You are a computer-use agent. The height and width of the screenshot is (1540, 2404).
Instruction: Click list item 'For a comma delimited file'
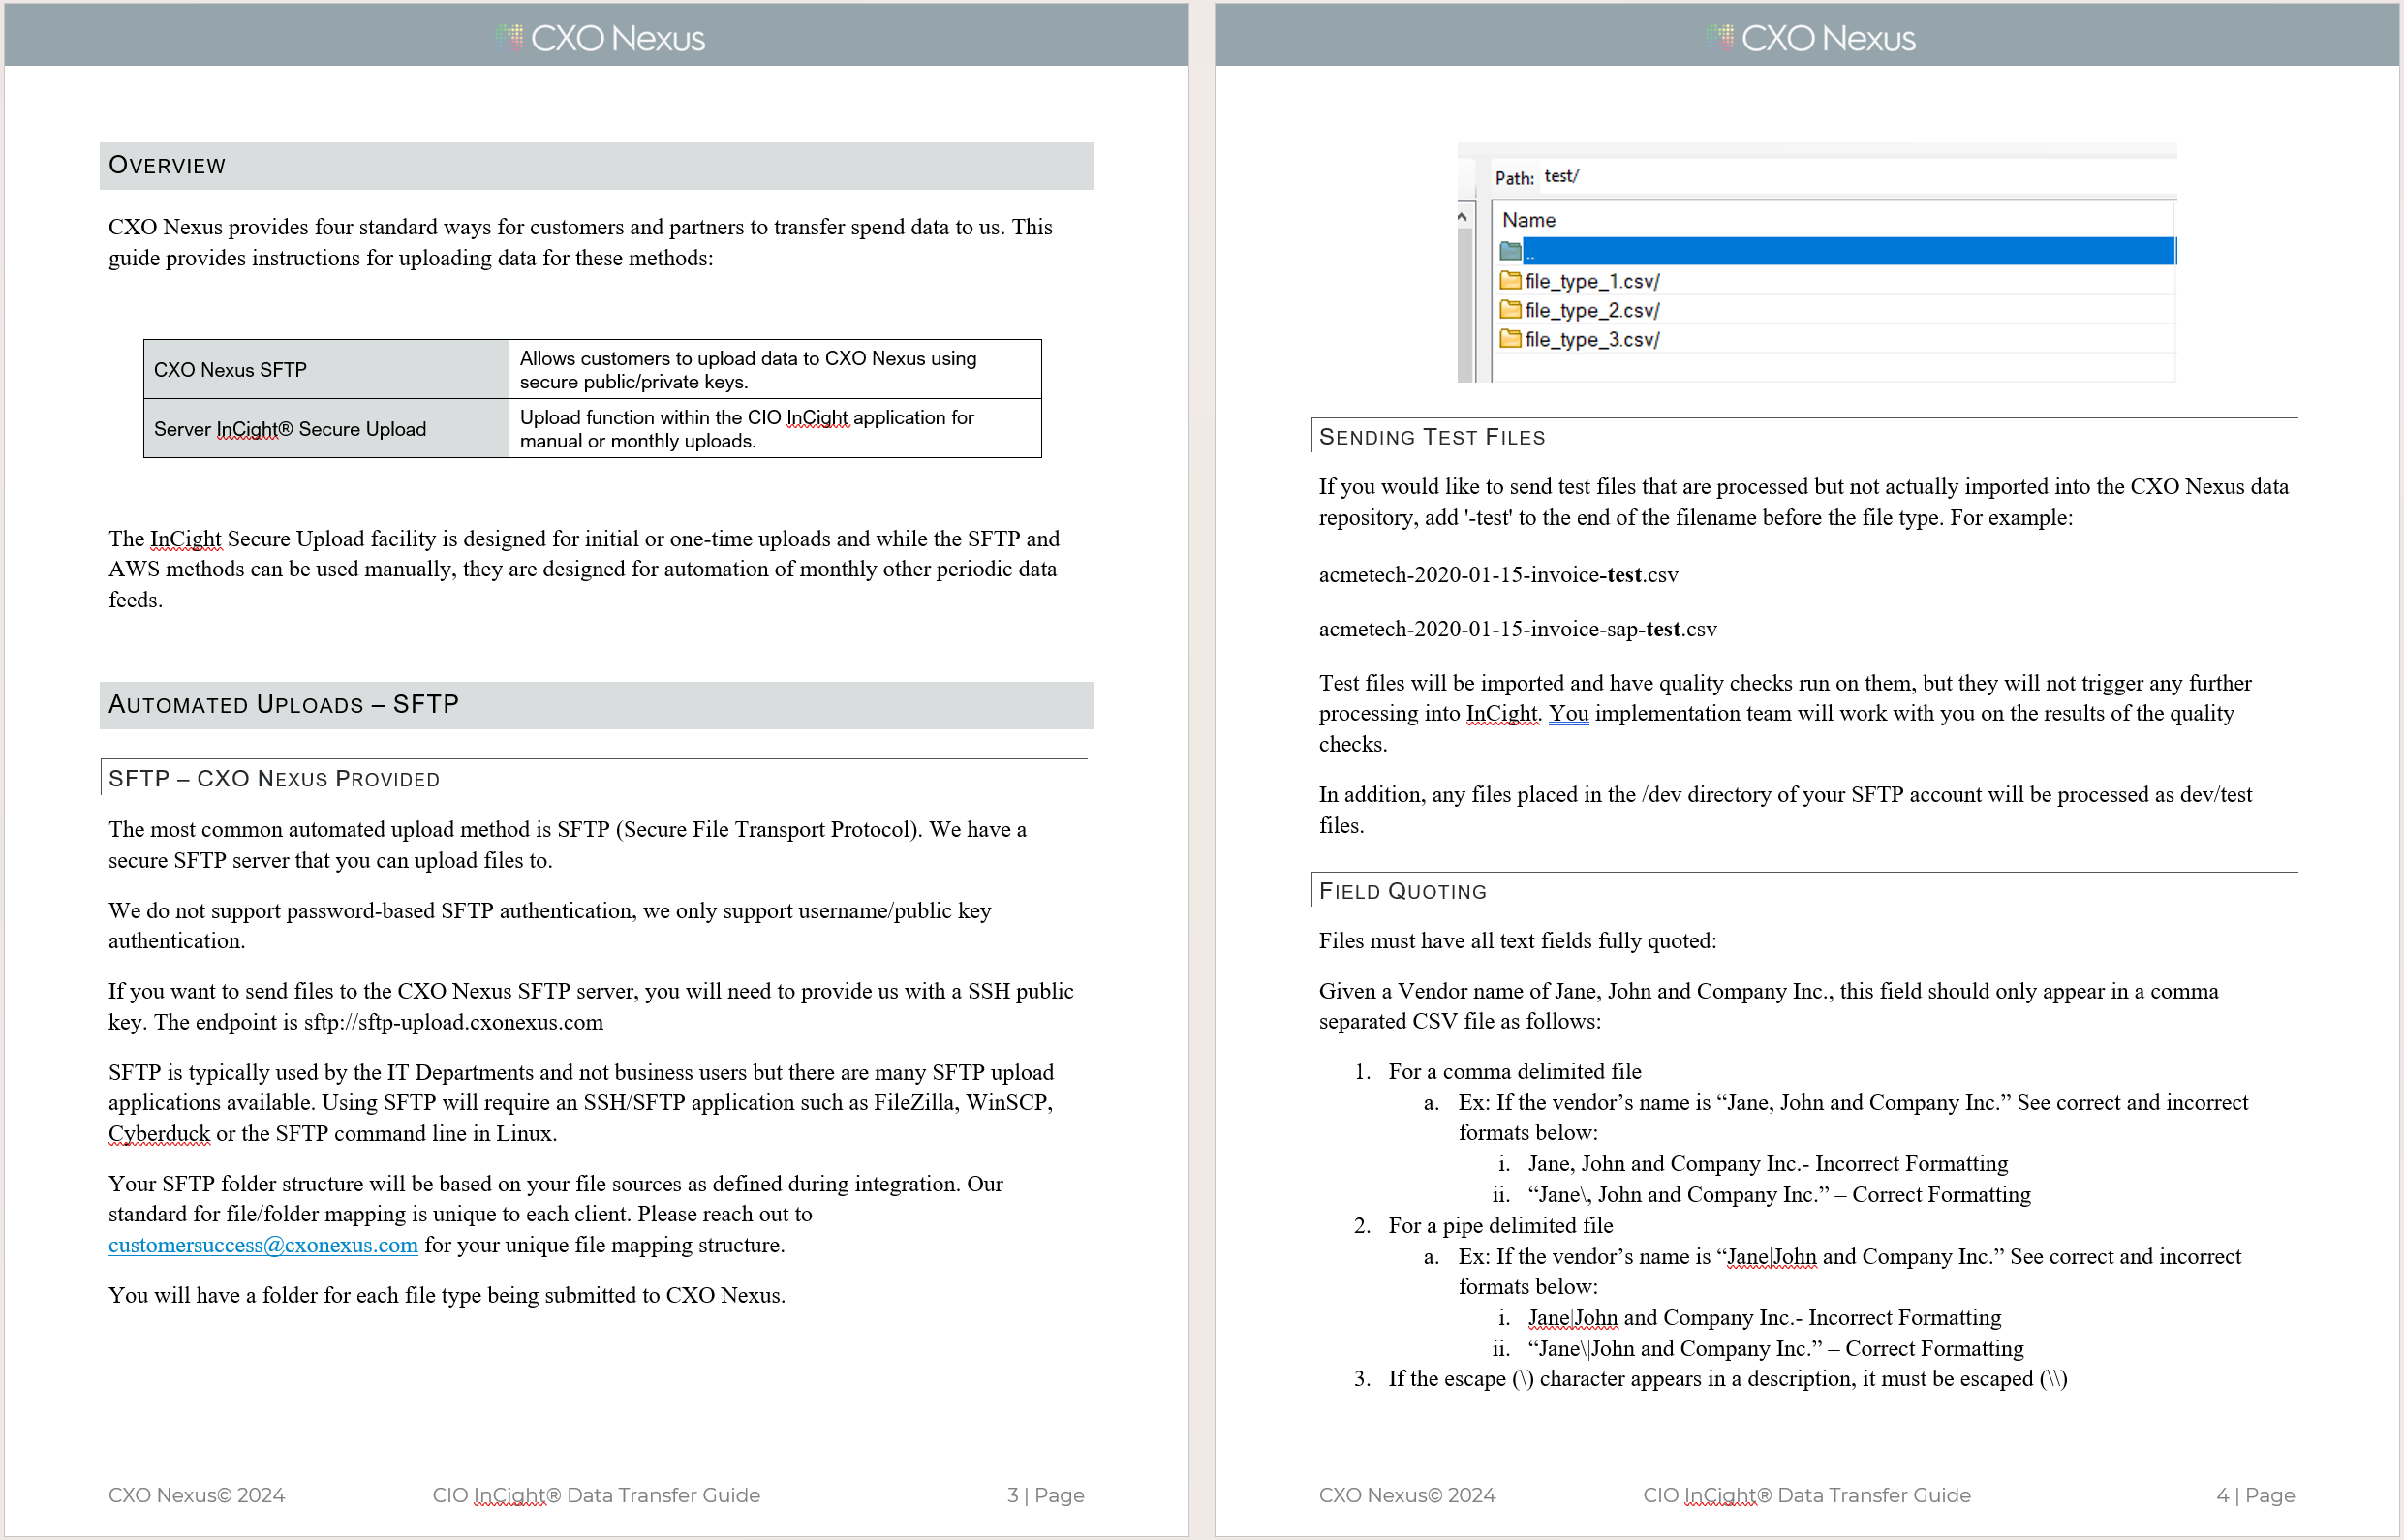(x=1515, y=1072)
